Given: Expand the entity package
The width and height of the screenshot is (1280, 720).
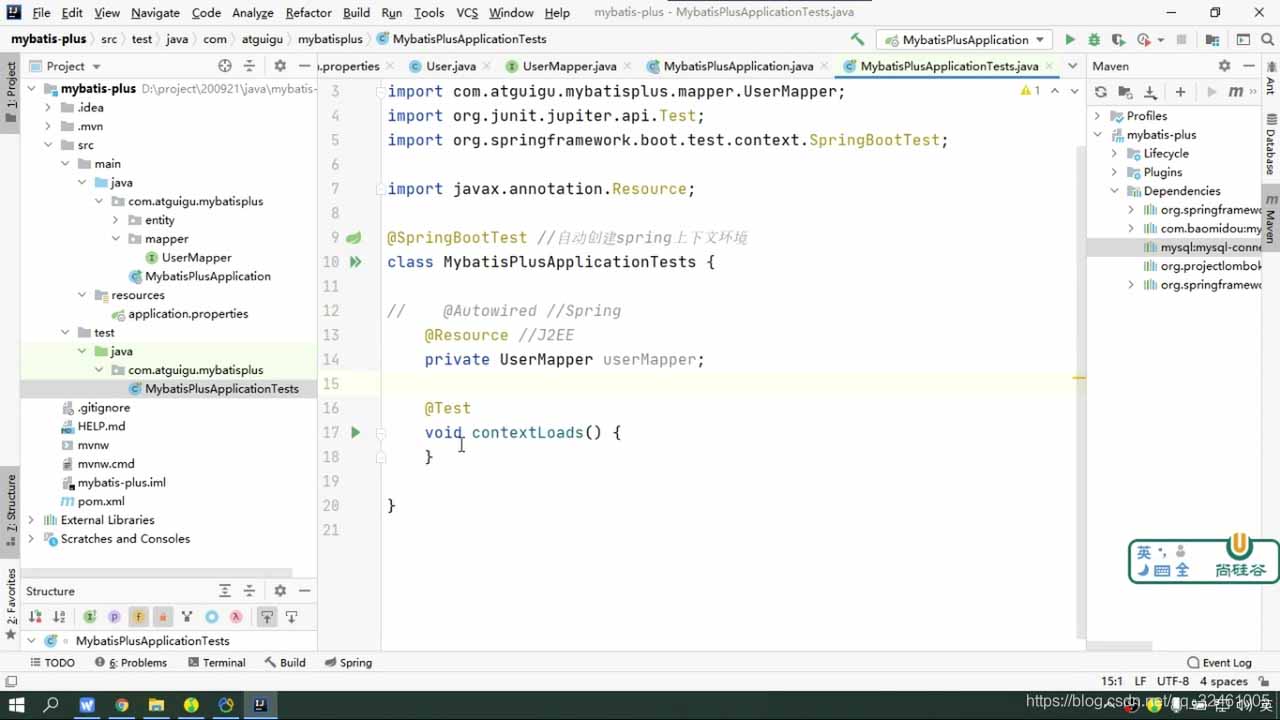Looking at the screenshot, I should [x=116, y=220].
